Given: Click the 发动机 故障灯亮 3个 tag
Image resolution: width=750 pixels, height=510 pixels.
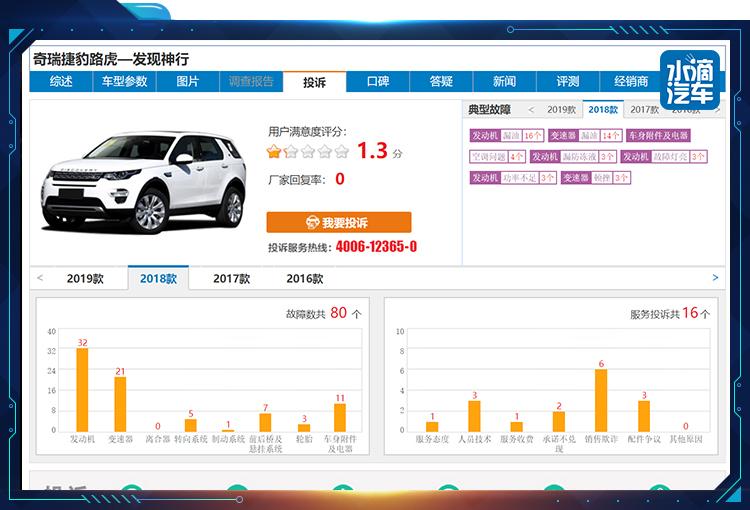Looking at the screenshot, I should 663,156.
